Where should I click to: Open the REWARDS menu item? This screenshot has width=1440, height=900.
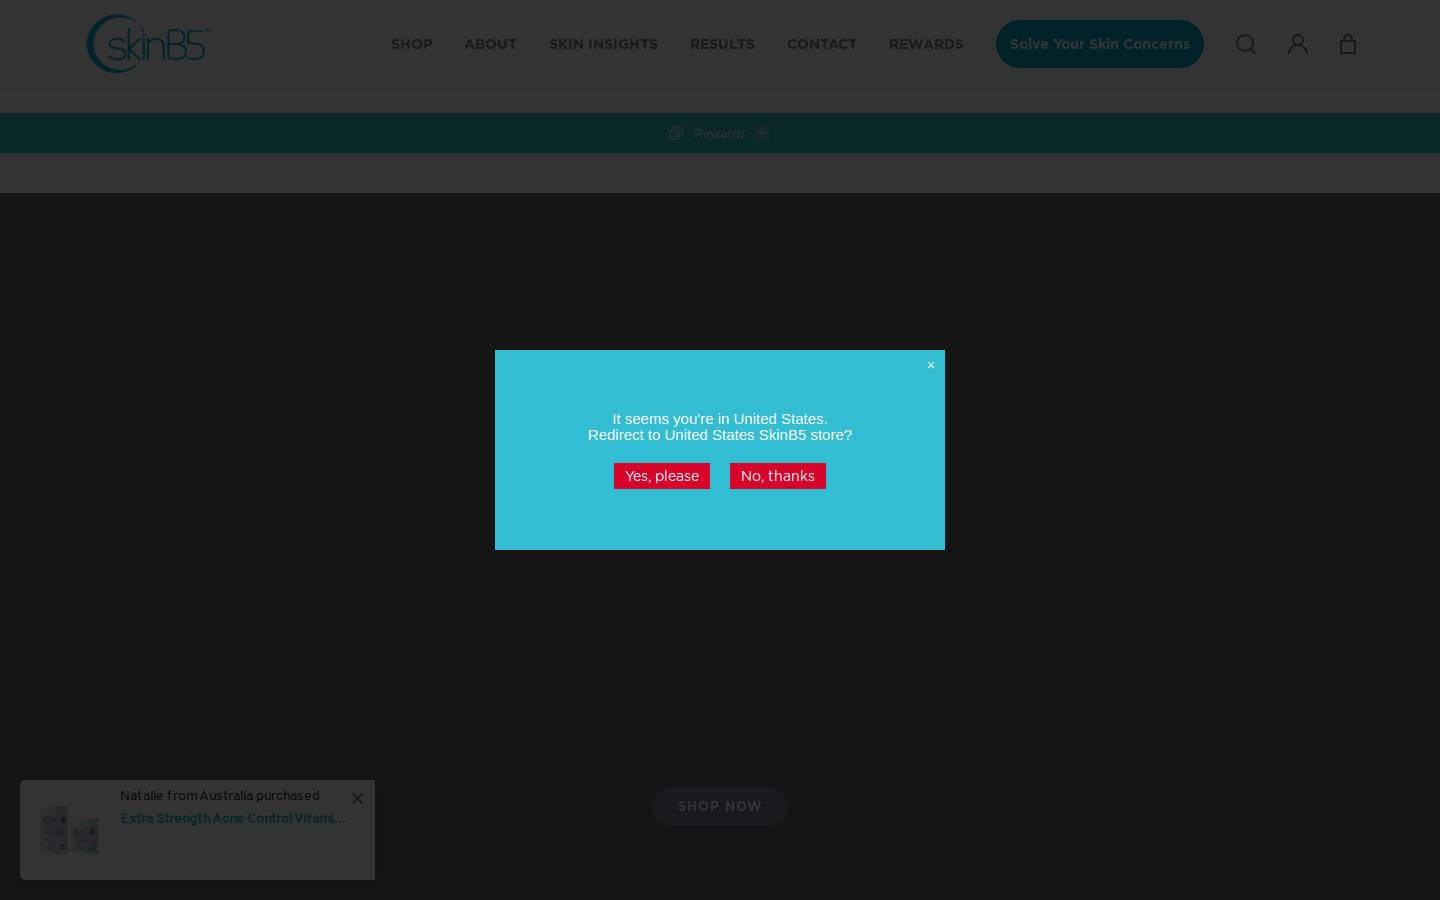926,44
